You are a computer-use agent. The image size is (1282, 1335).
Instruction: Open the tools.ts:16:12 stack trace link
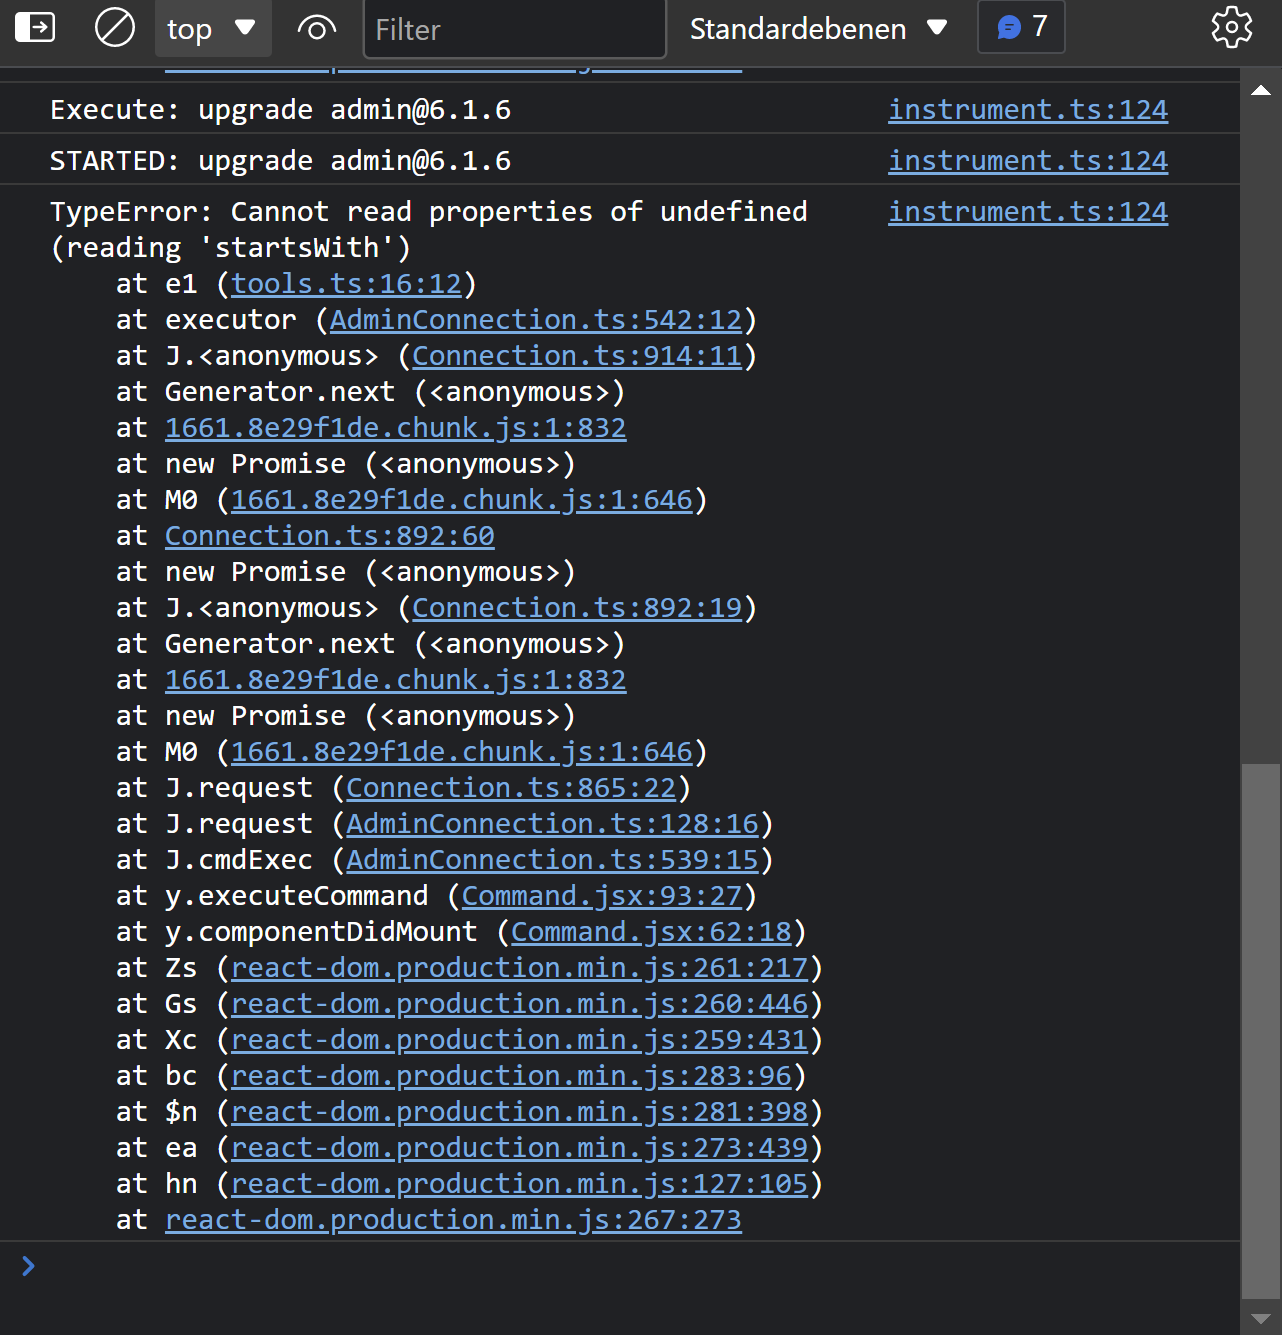click(348, 283)
